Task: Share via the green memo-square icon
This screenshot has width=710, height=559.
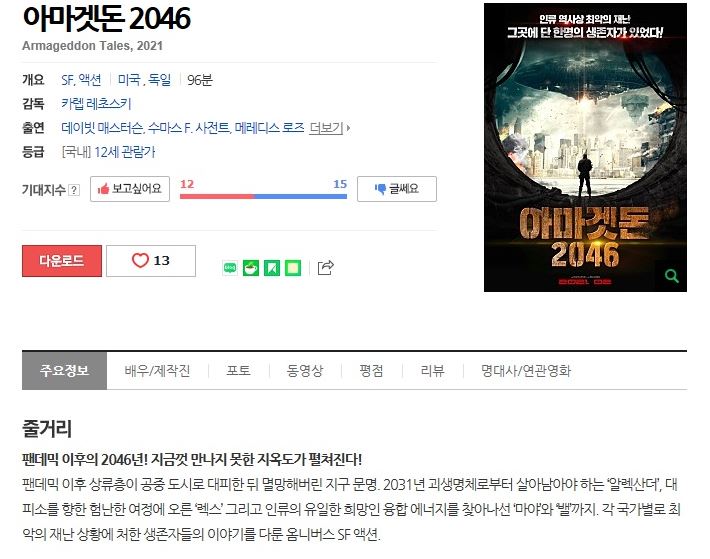Action: (293, 268)
